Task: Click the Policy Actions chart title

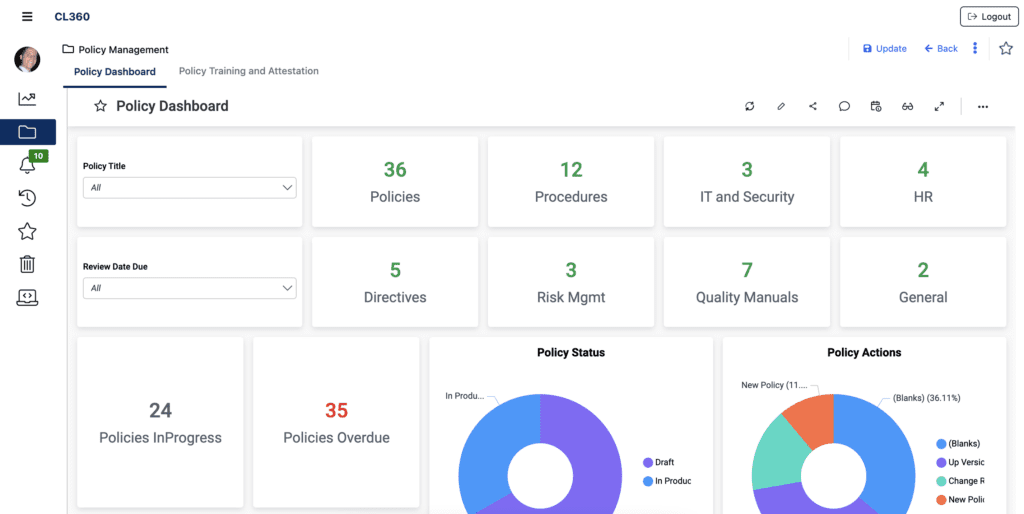Action: click(864, 352)
